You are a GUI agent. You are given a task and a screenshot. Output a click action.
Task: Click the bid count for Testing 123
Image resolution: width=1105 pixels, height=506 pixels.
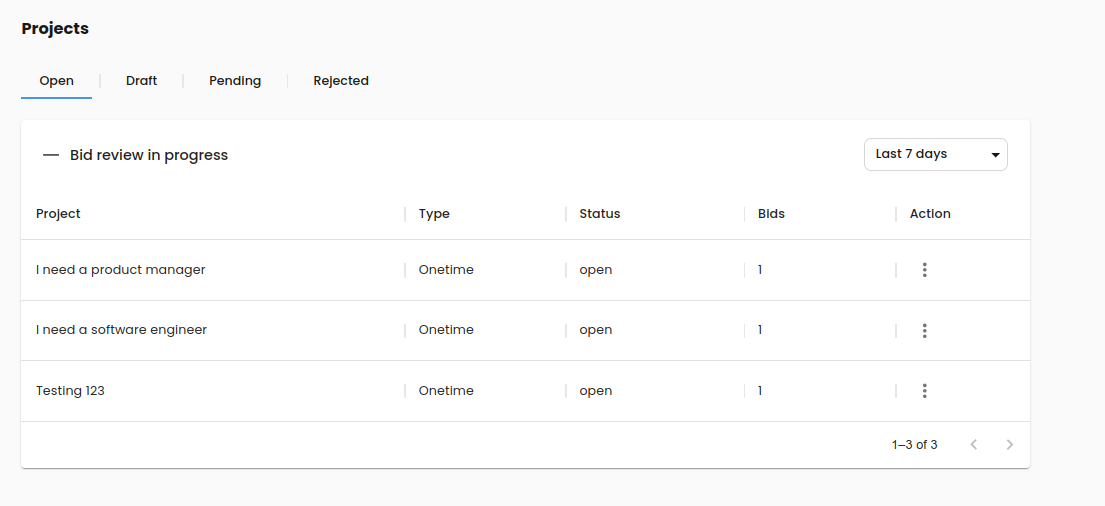(760, 391)
